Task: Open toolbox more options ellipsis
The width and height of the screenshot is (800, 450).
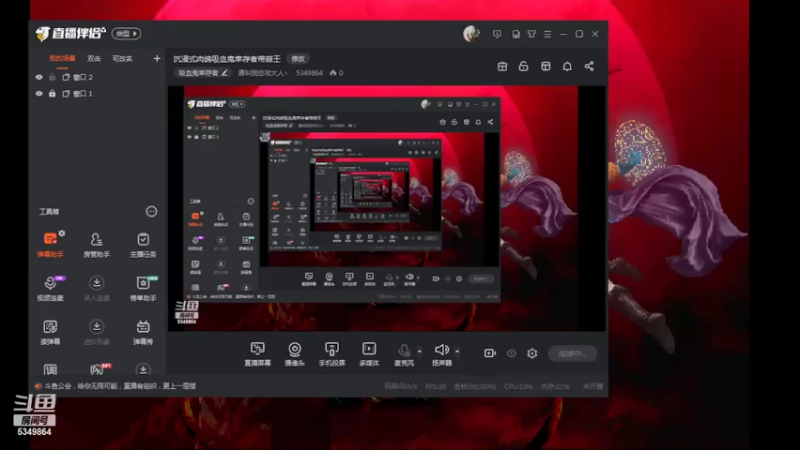Action: pos(152,211)
